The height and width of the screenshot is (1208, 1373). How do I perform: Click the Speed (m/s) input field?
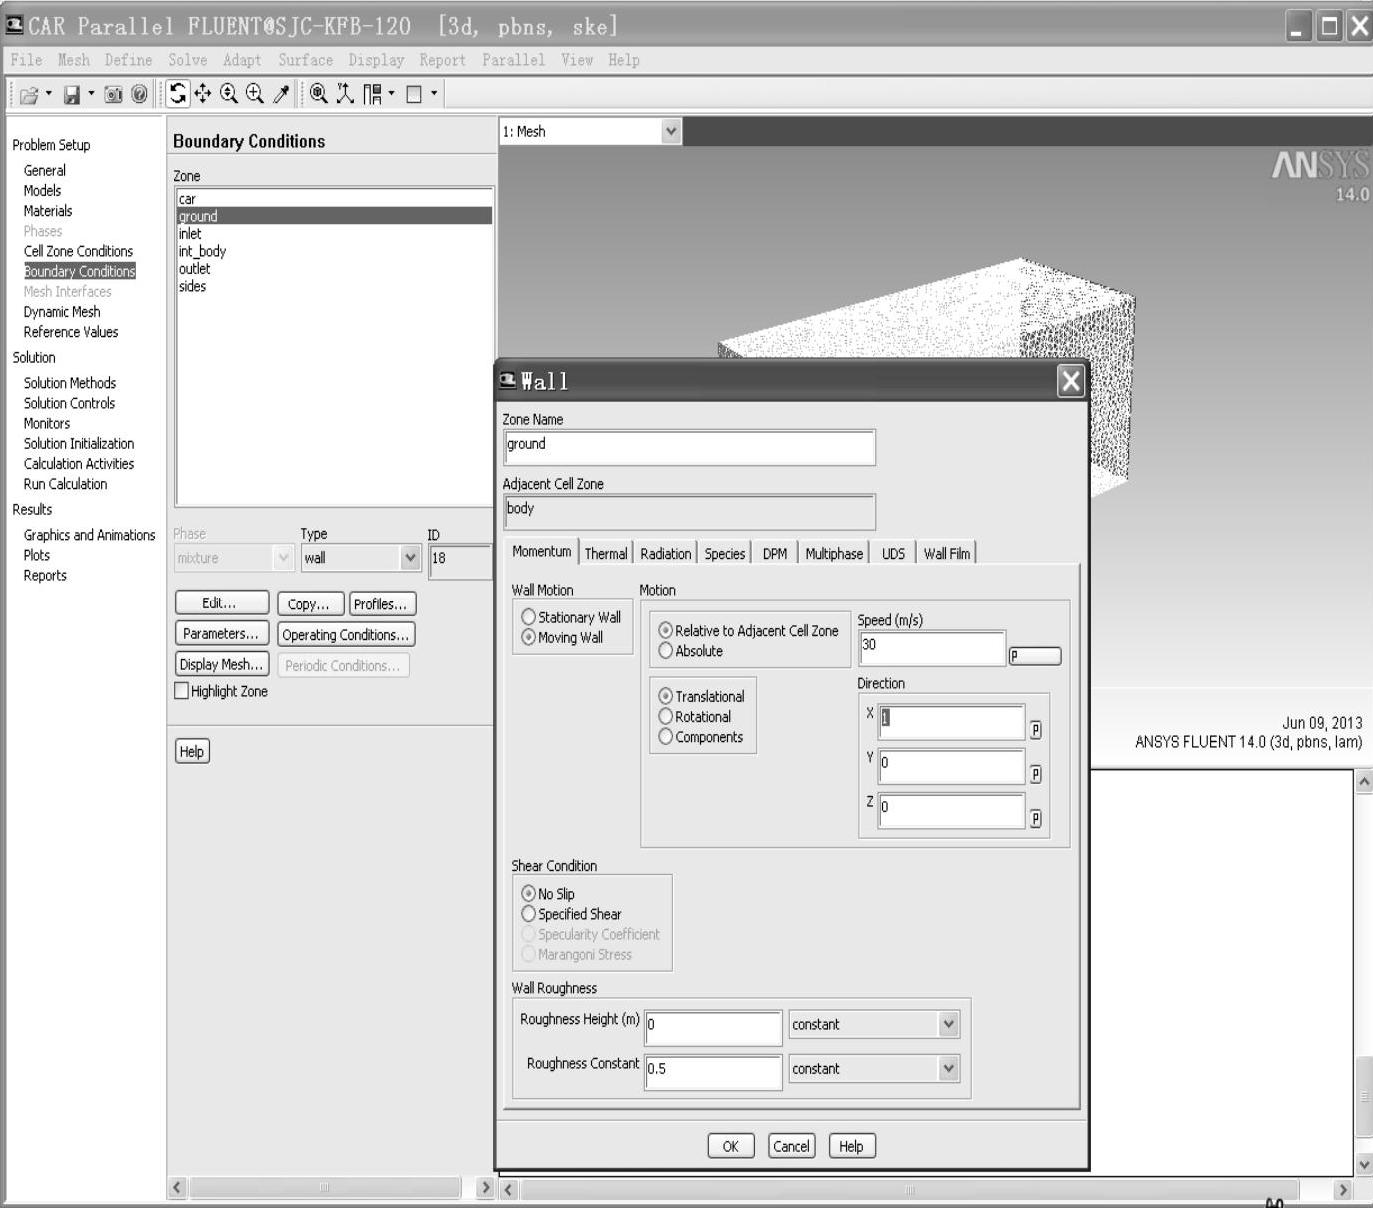[x=931, y=648]
